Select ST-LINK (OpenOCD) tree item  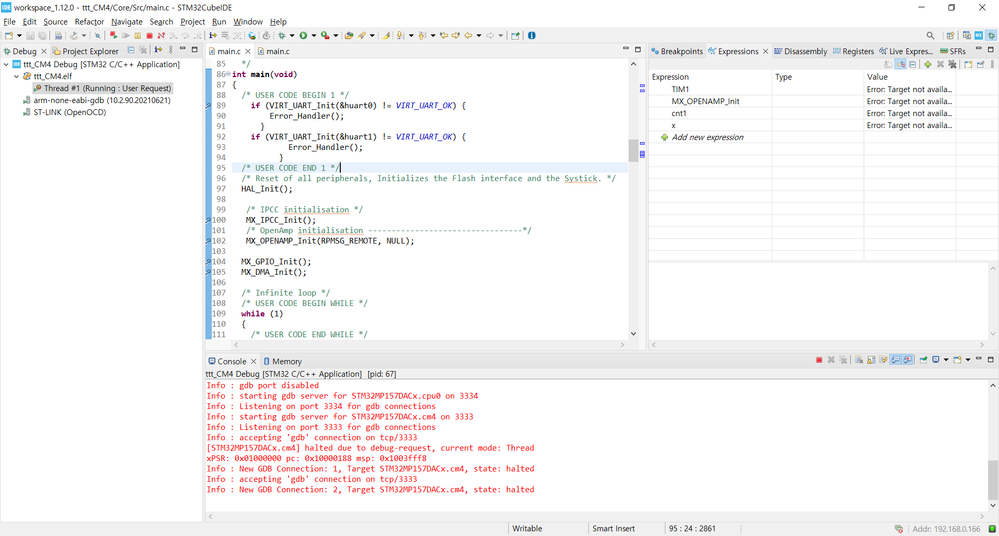[64, 112]
